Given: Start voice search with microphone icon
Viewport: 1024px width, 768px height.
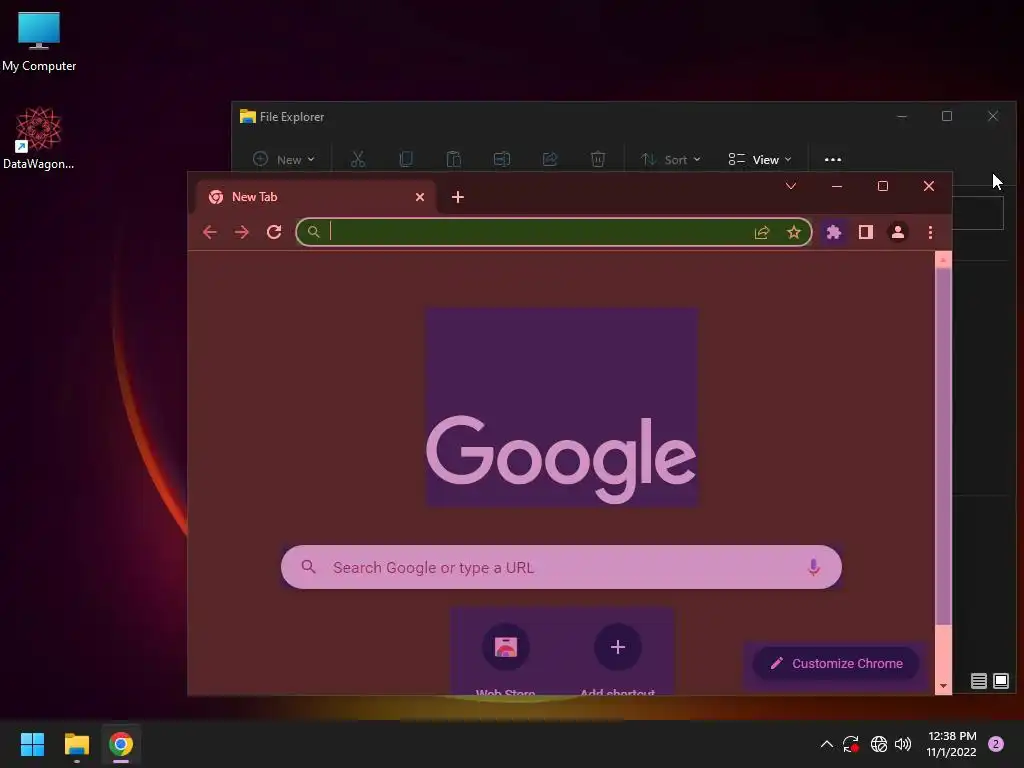Looking at the screenshot, I should (813, 568).
